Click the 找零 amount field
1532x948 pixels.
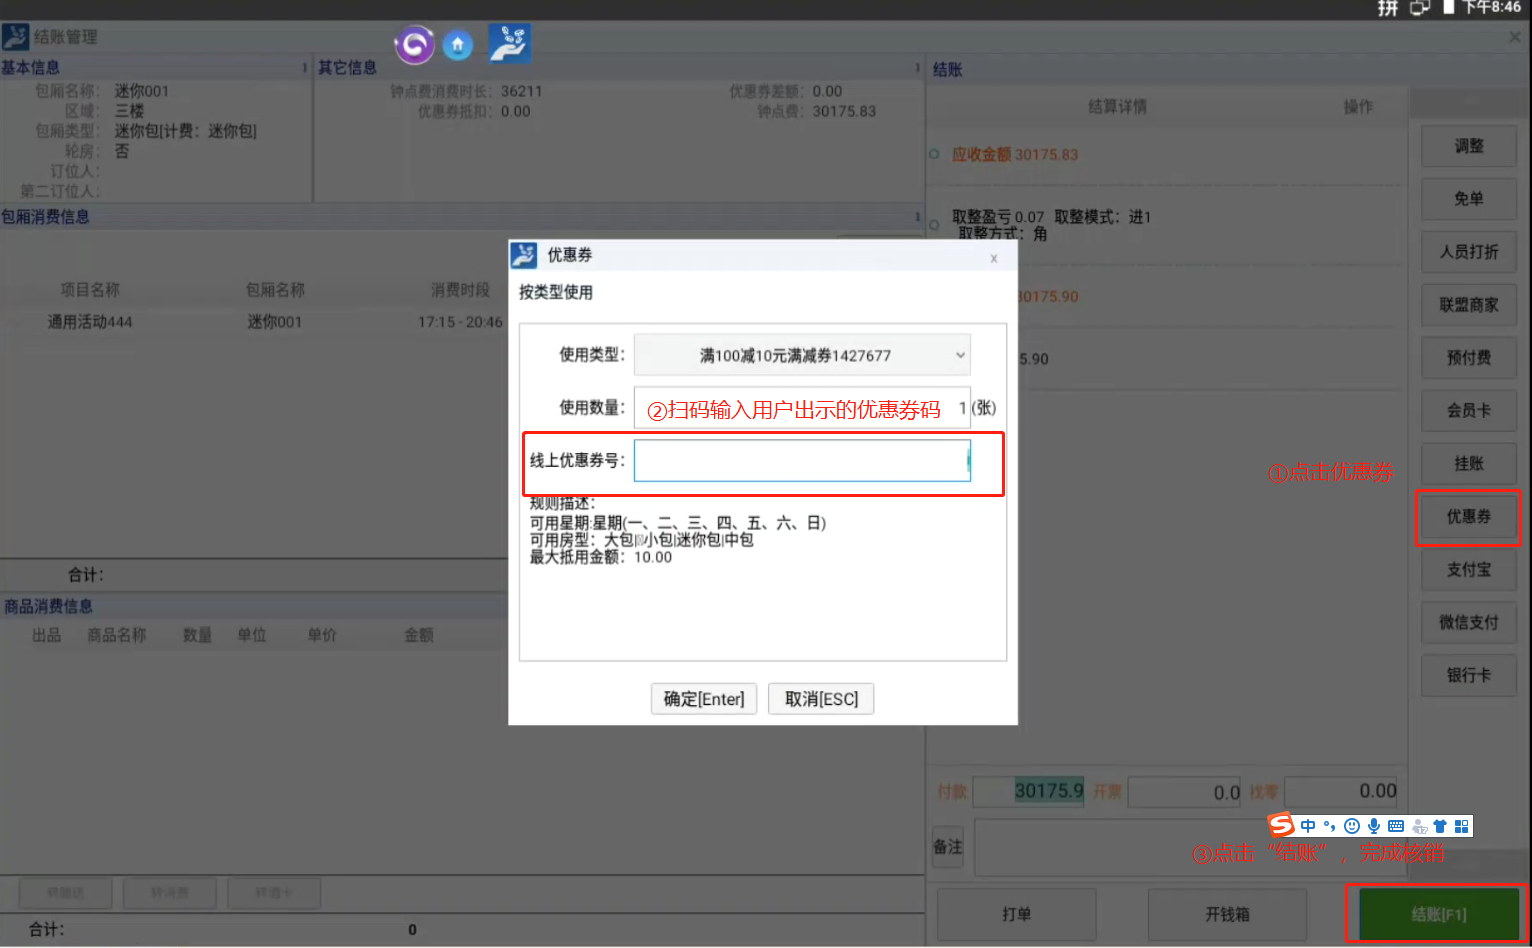click(x=1343, y=791)
